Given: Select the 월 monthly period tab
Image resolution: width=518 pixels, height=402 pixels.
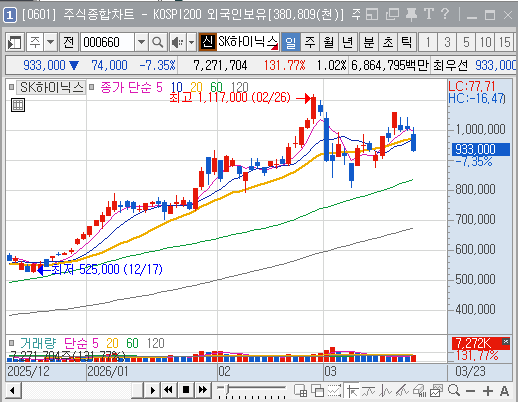Looking at the screenshot, I should (x=329, y=42).
